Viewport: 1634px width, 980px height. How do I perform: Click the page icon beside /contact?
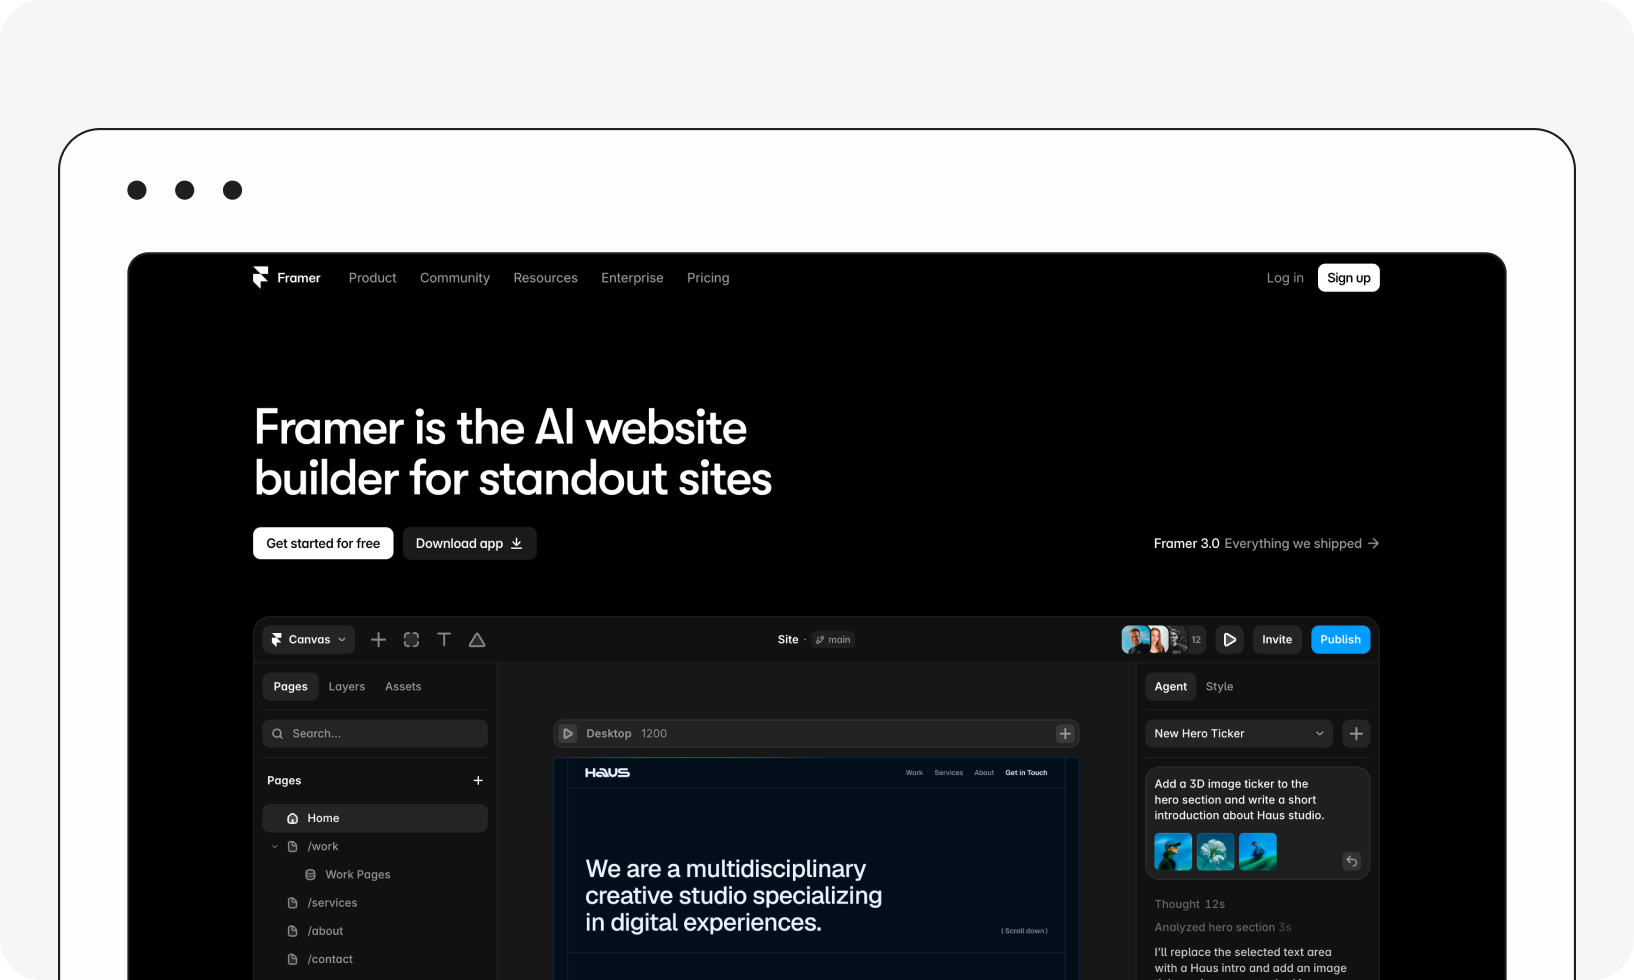tap(292, 959)
